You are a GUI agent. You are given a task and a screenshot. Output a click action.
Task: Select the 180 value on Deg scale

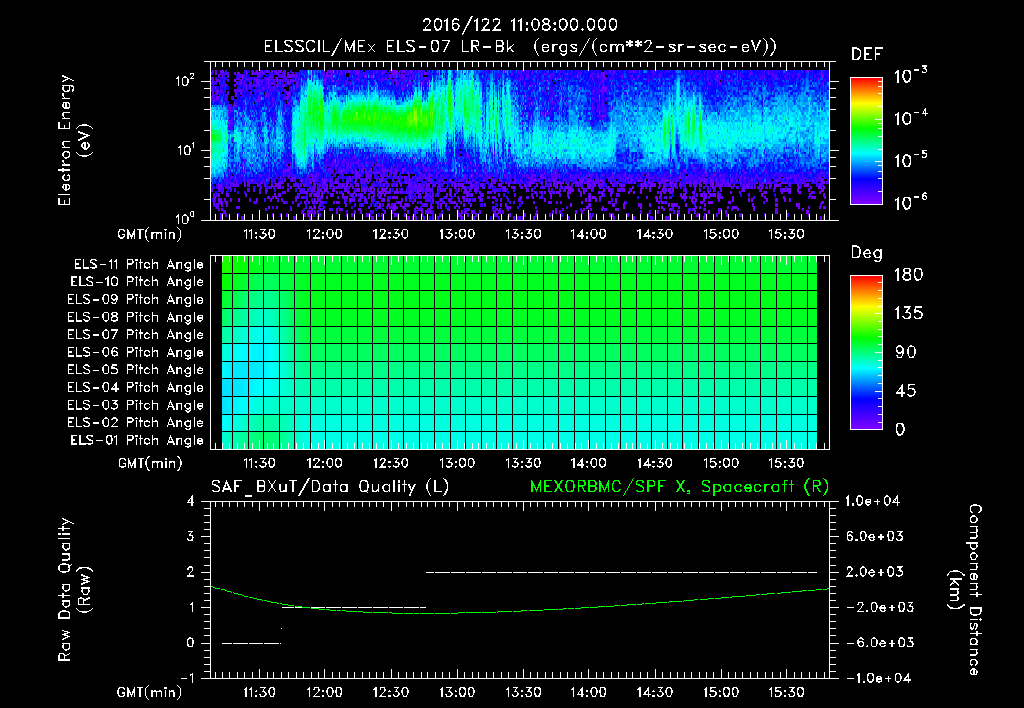point(908,275)
